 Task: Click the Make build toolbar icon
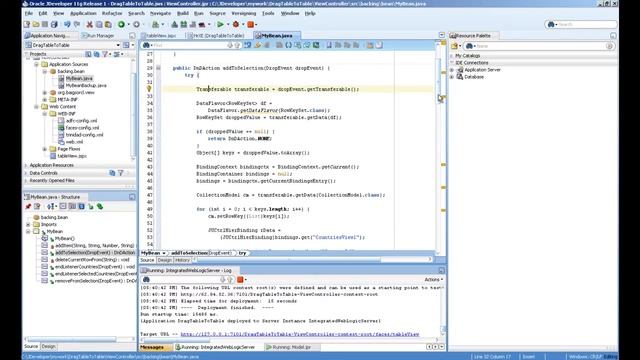point(175,24)
